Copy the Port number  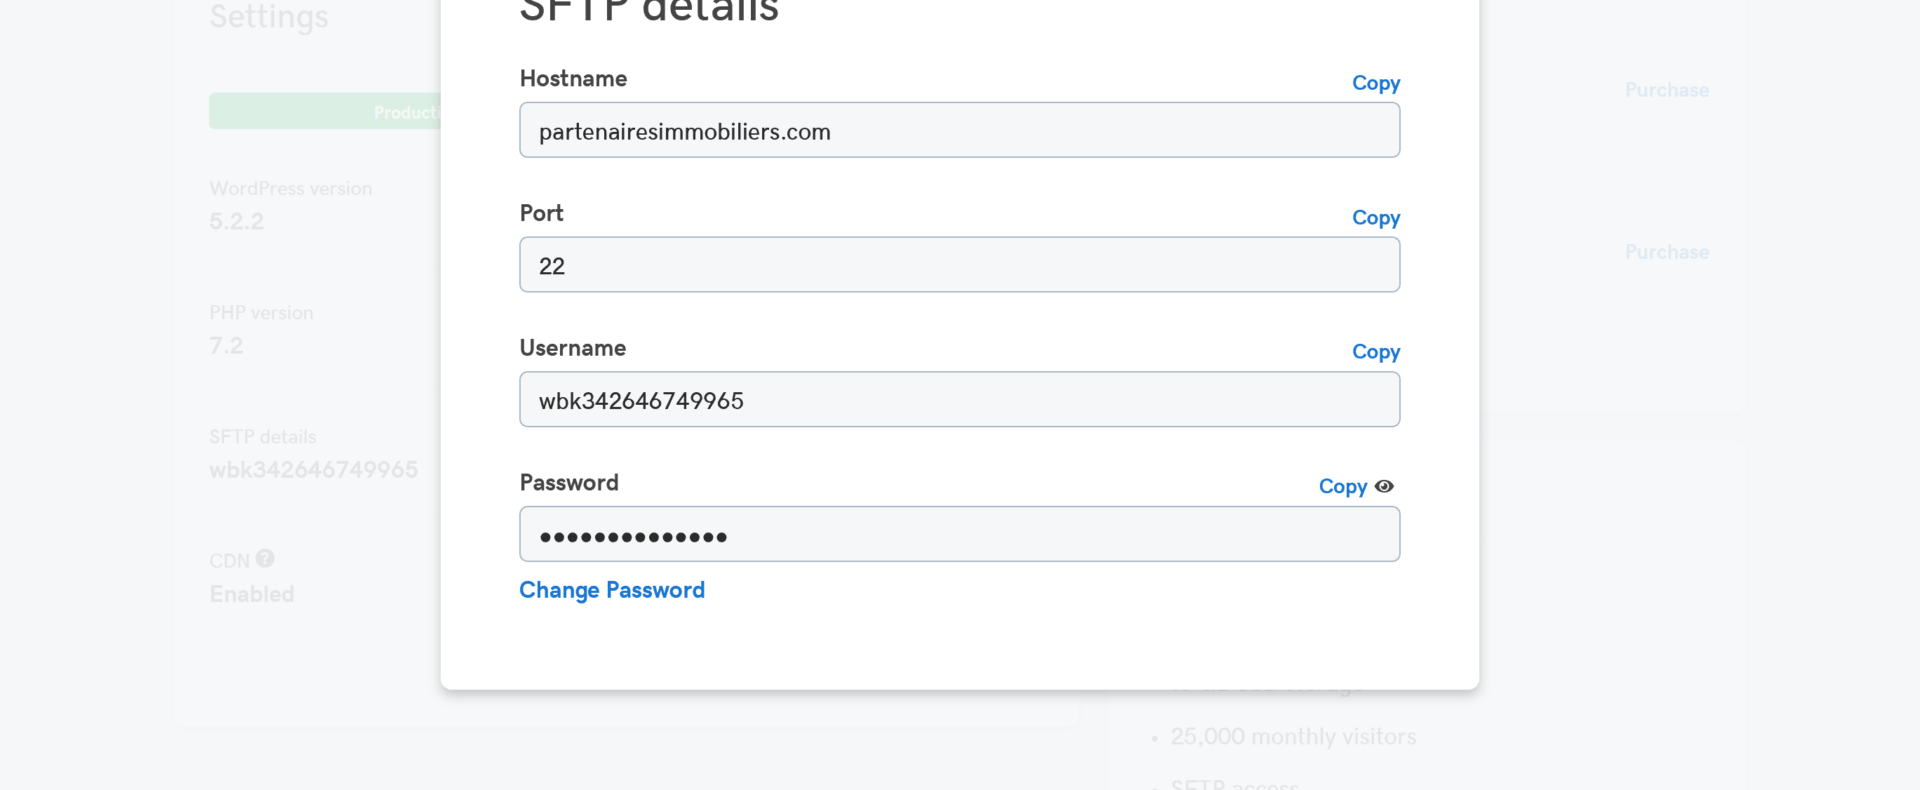pos(1375,218)
